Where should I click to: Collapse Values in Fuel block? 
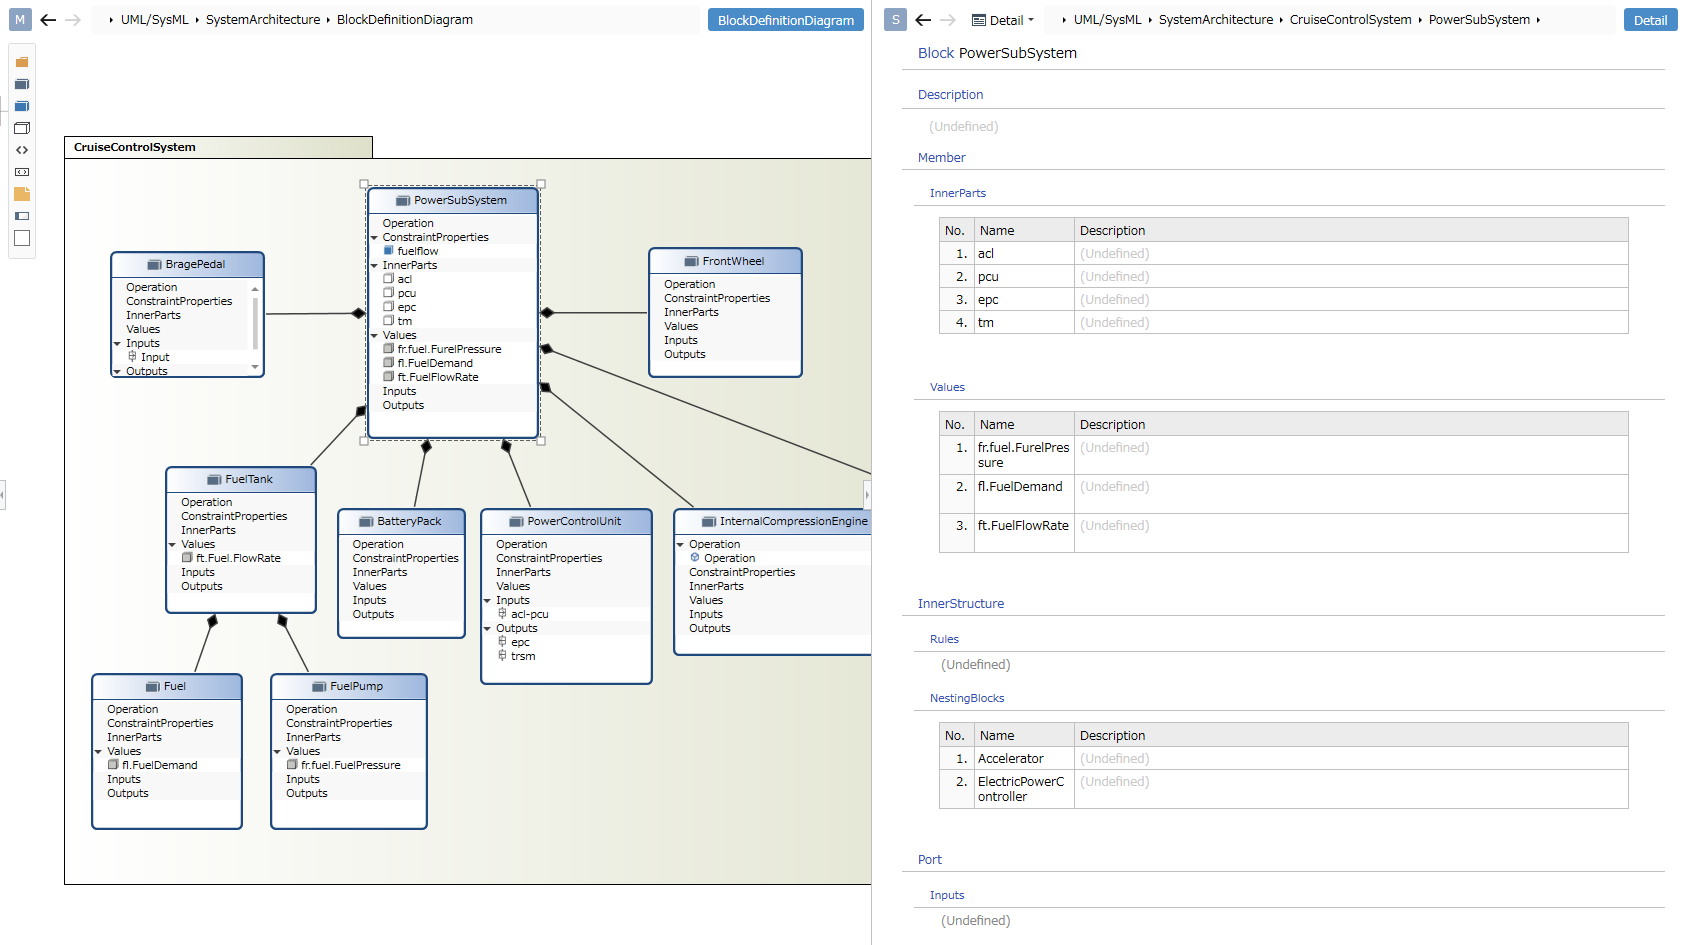coord(99,752)
